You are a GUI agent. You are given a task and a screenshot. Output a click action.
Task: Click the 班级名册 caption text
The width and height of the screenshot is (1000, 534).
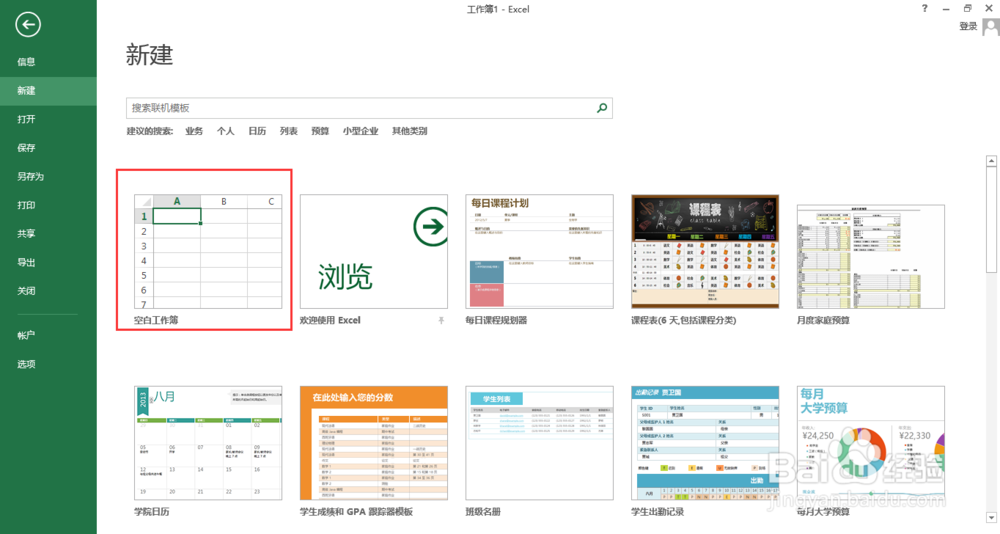coord(483,512)
